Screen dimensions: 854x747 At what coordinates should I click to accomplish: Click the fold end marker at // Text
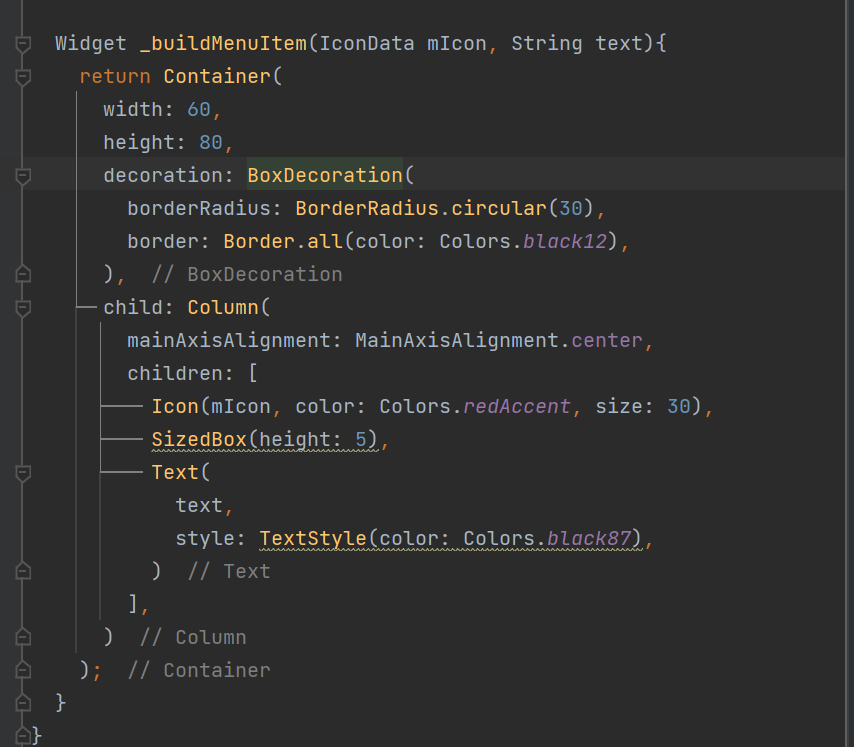(23, 571)
